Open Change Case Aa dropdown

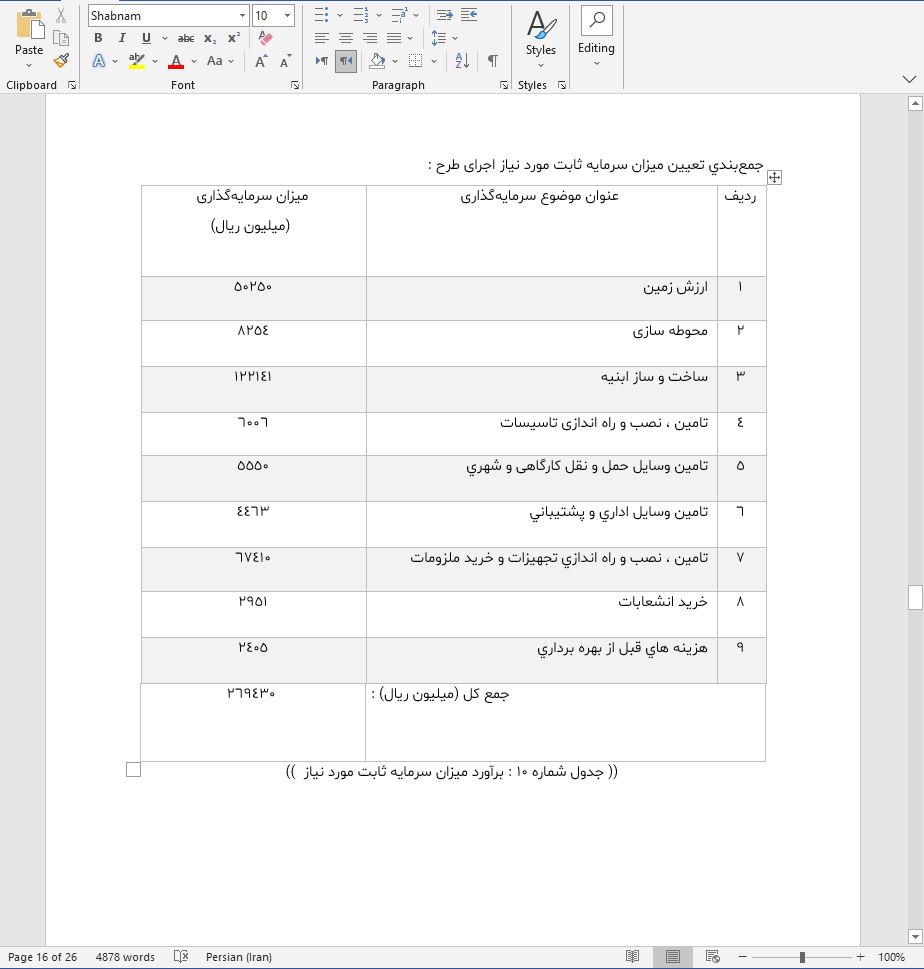click(x=220, y=61)
